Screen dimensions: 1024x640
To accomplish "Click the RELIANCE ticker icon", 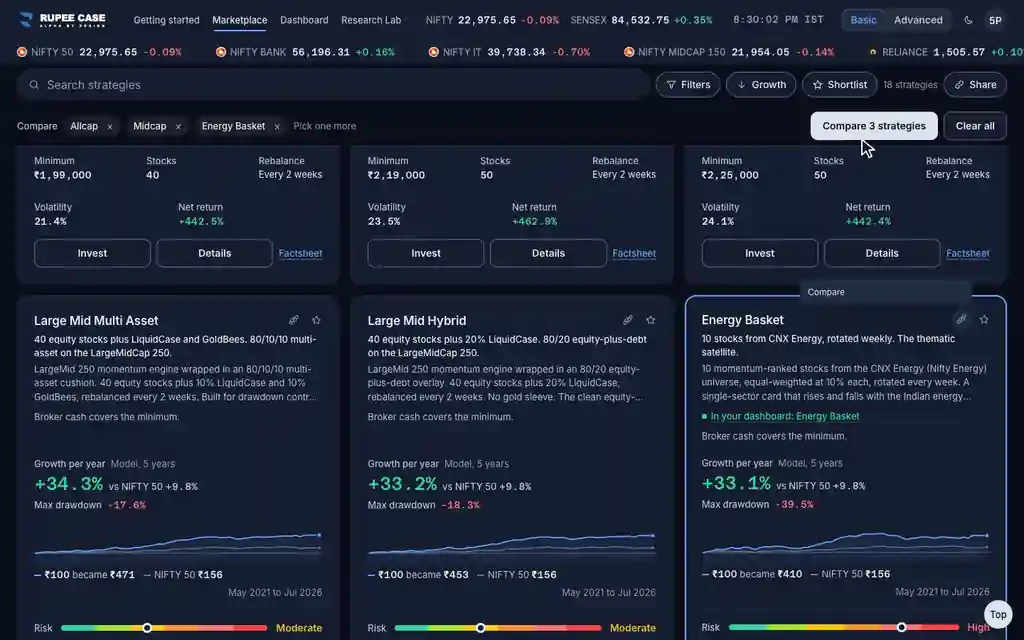I will coord(873,52).
